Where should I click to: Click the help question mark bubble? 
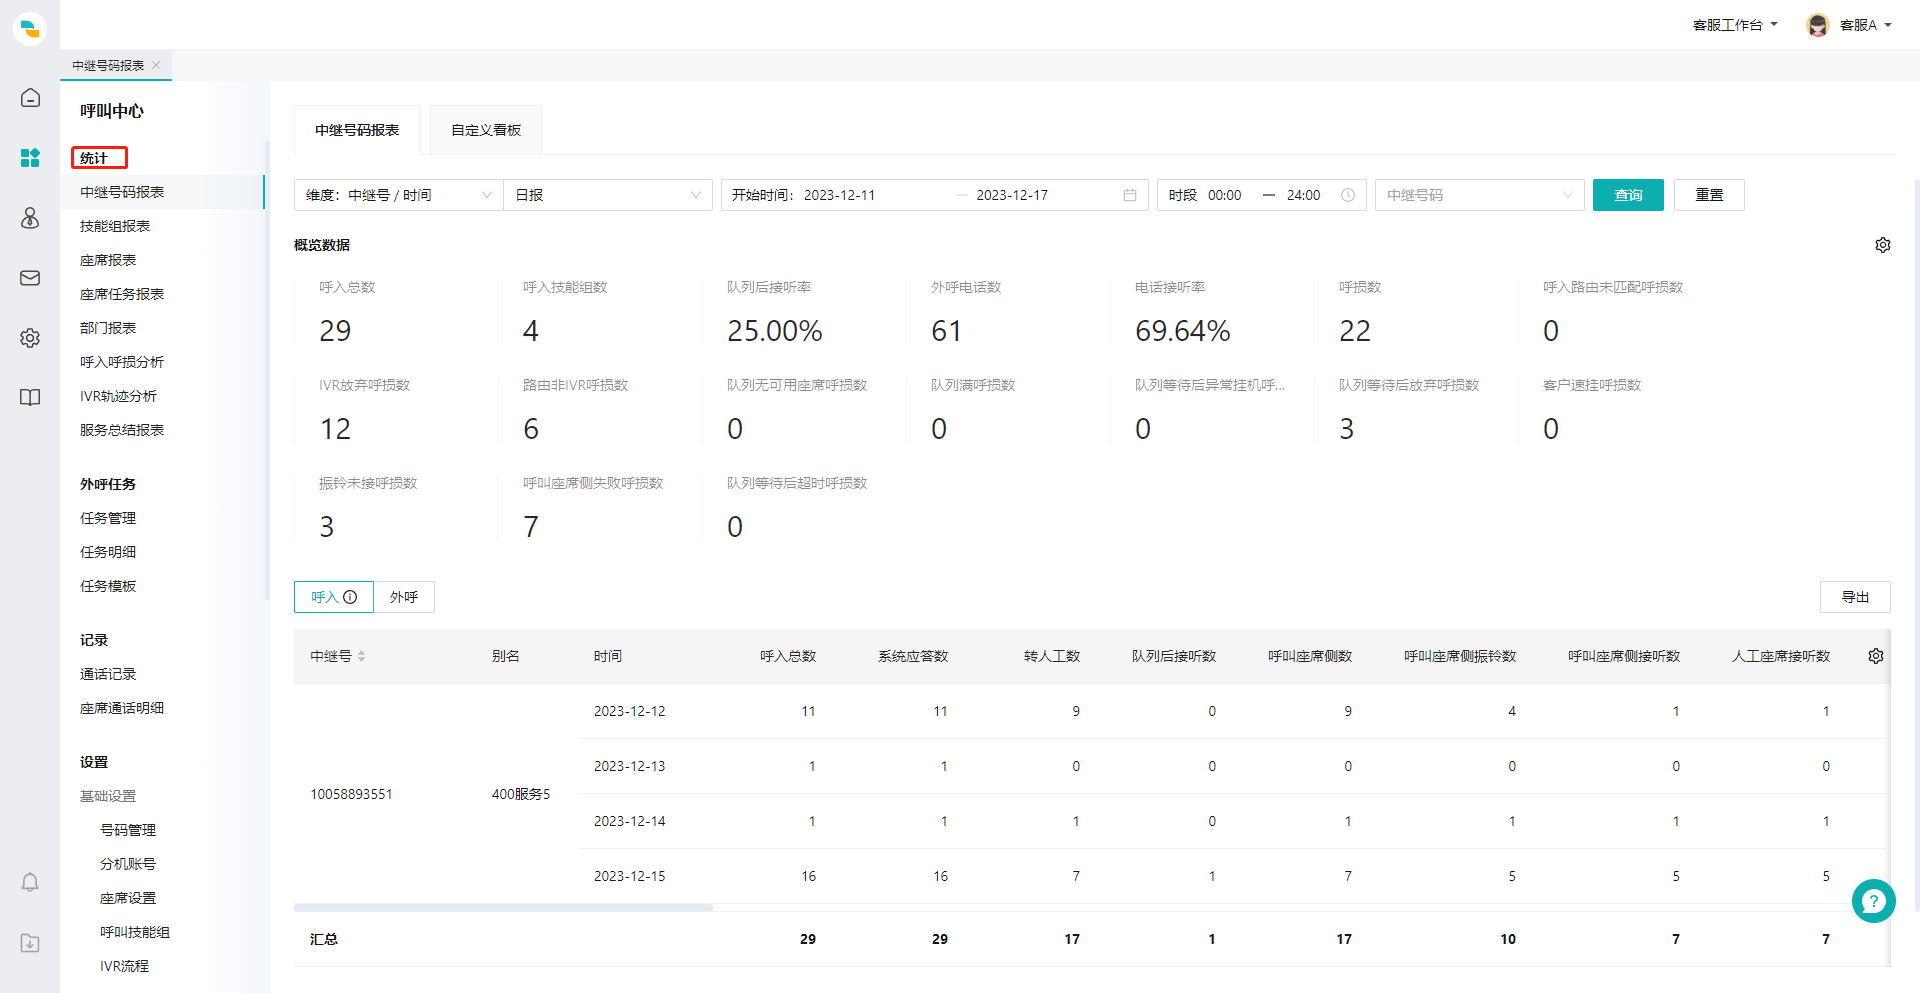tap(1874, 901)
